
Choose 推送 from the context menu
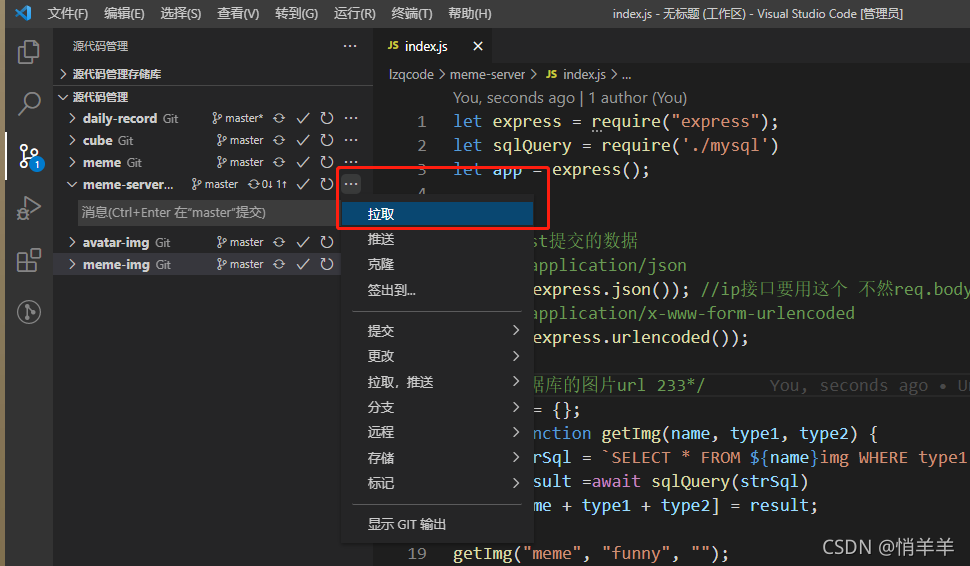(x=437, y=239)
